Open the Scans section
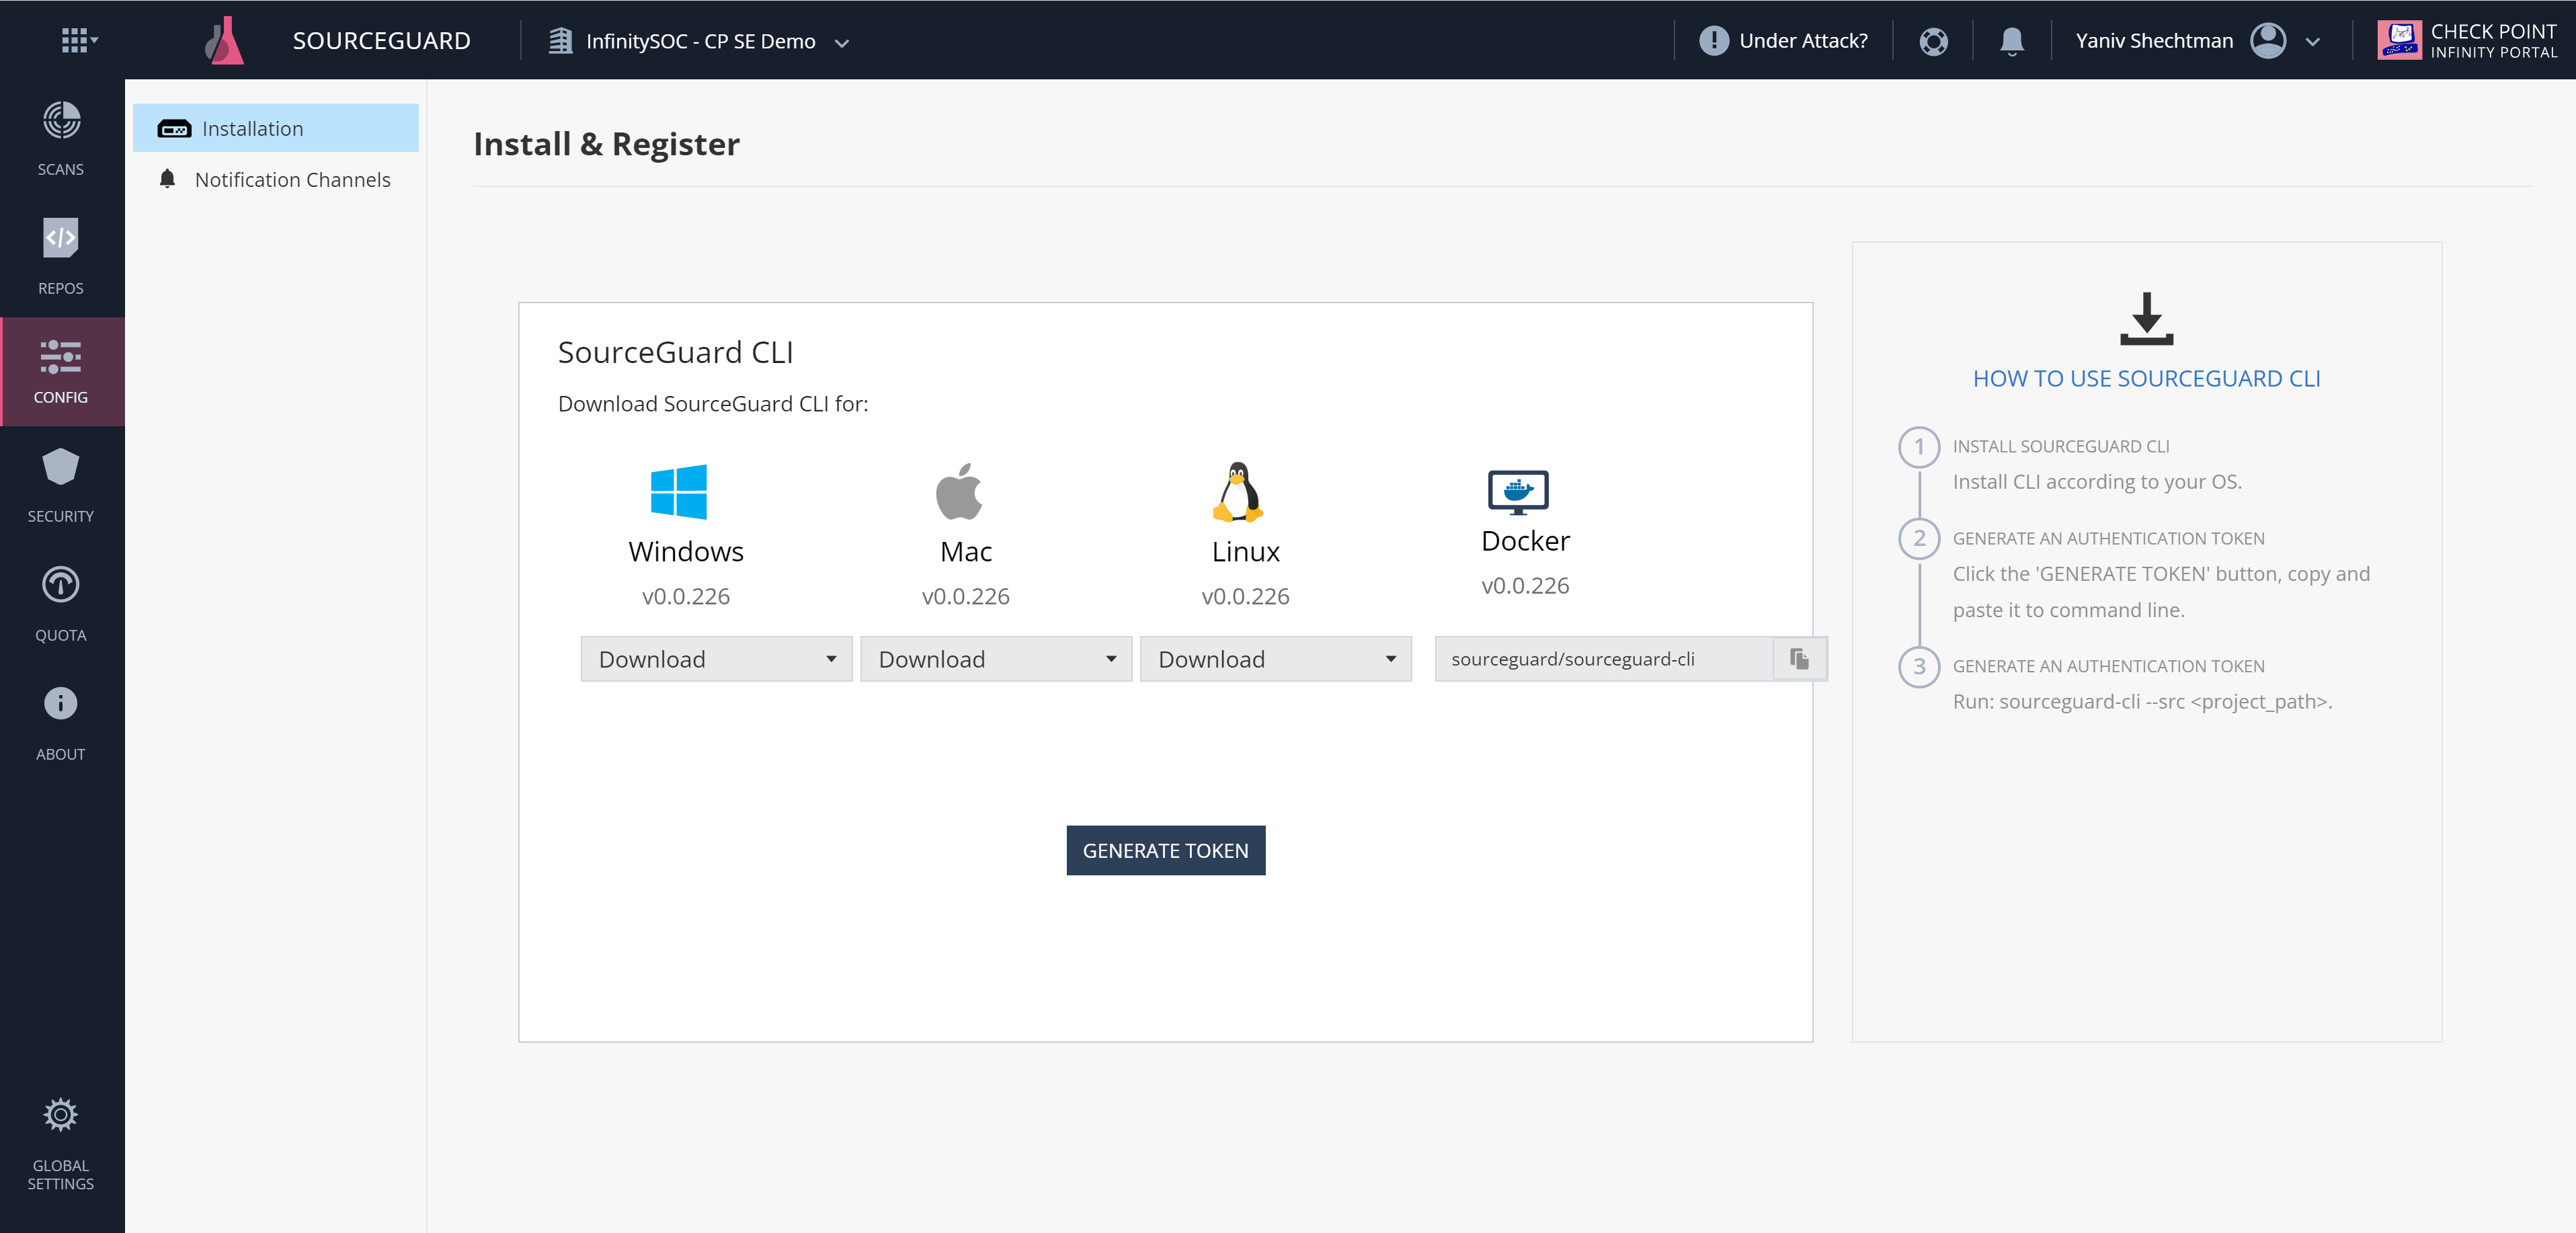This screenshot has width=2576, height=1233. coord(61,138)
